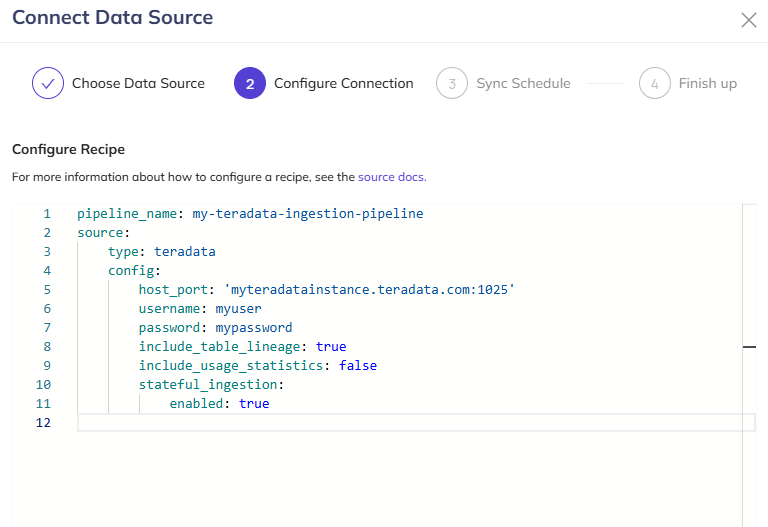Click pipeline name value my-teradata-ingestion-pipeline

coord(308,214)
